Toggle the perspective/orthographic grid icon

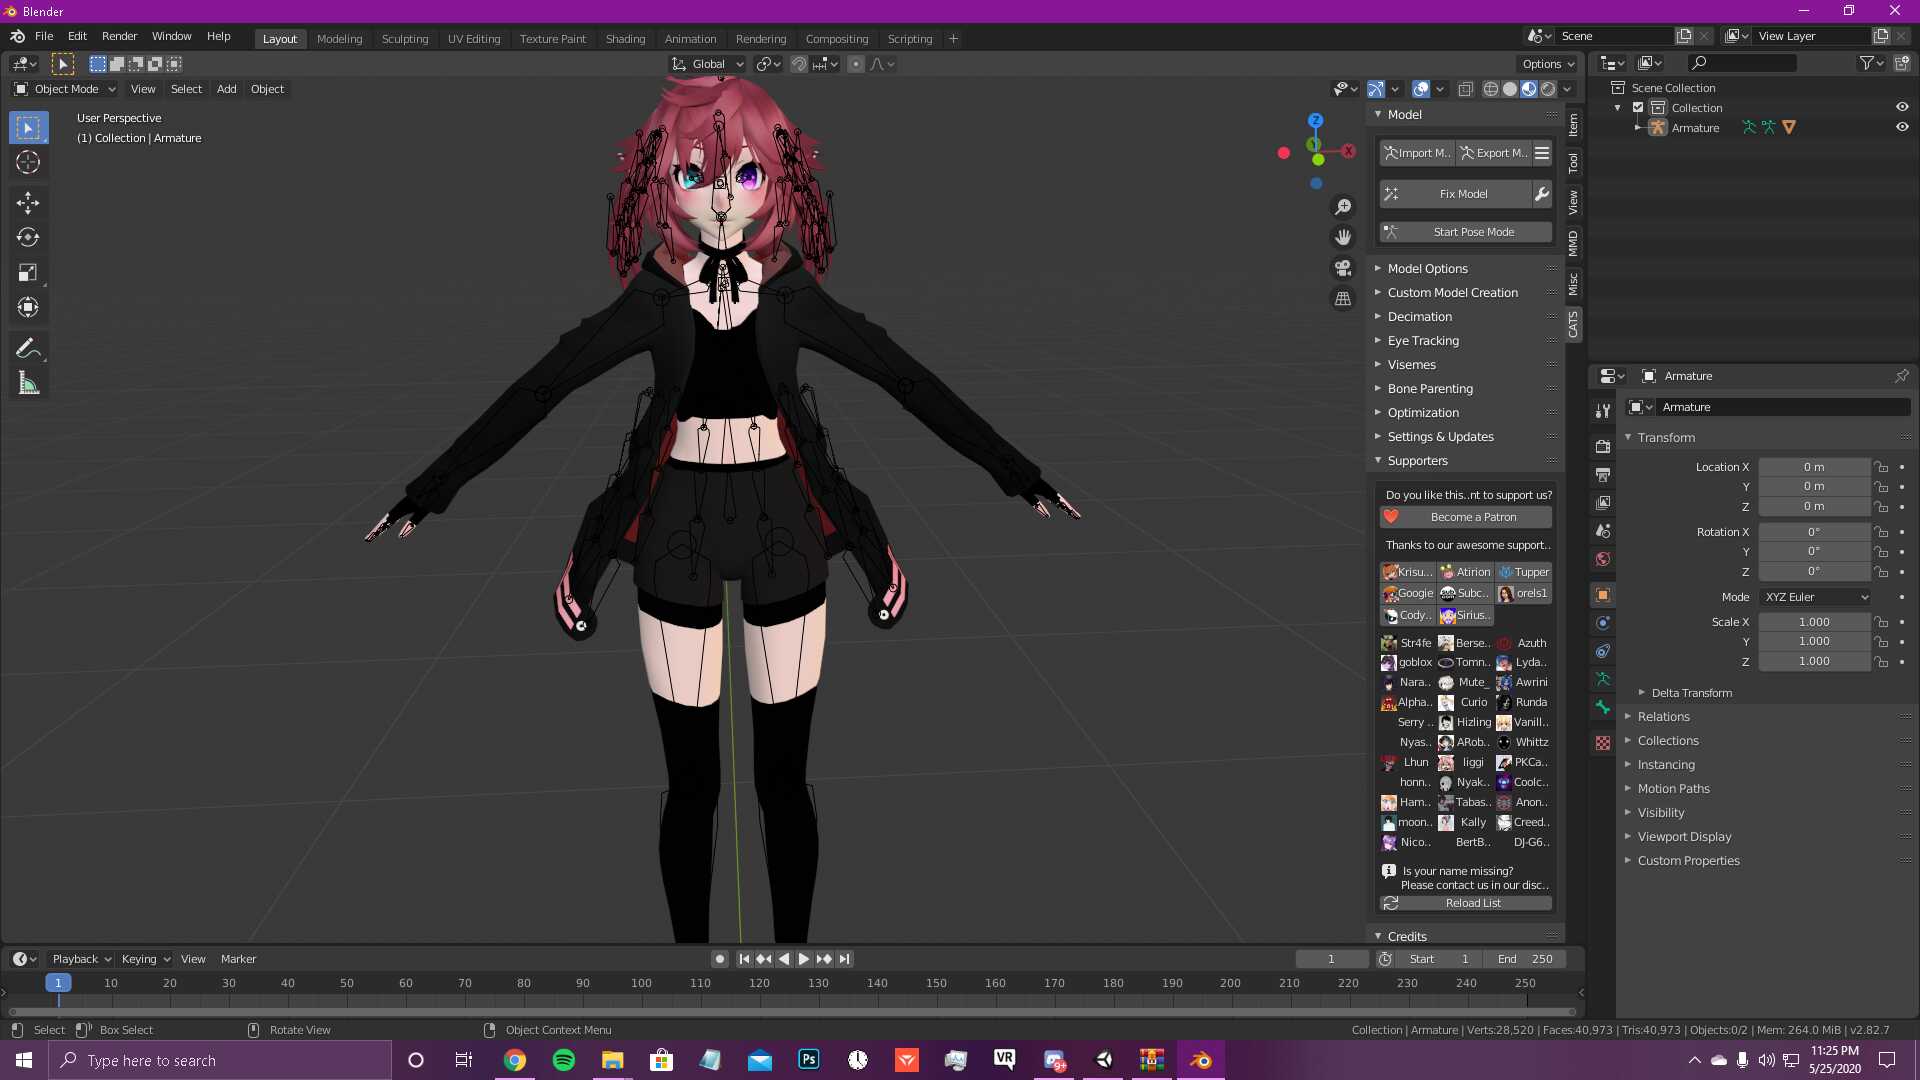click(1343, 299)
